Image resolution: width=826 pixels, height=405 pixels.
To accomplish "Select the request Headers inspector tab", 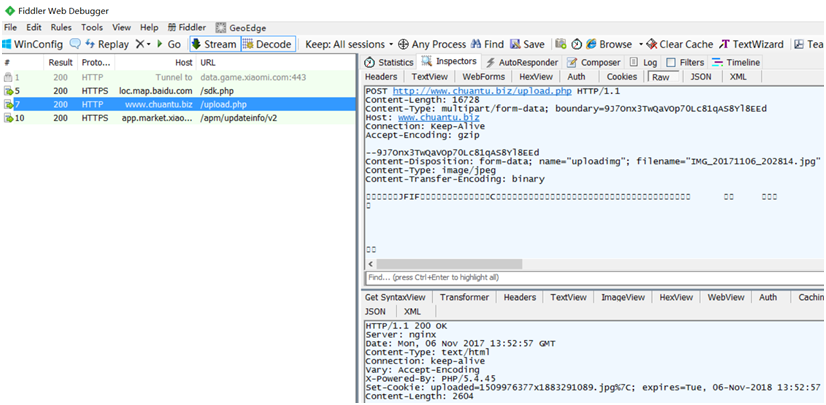I will click(381, 76).
